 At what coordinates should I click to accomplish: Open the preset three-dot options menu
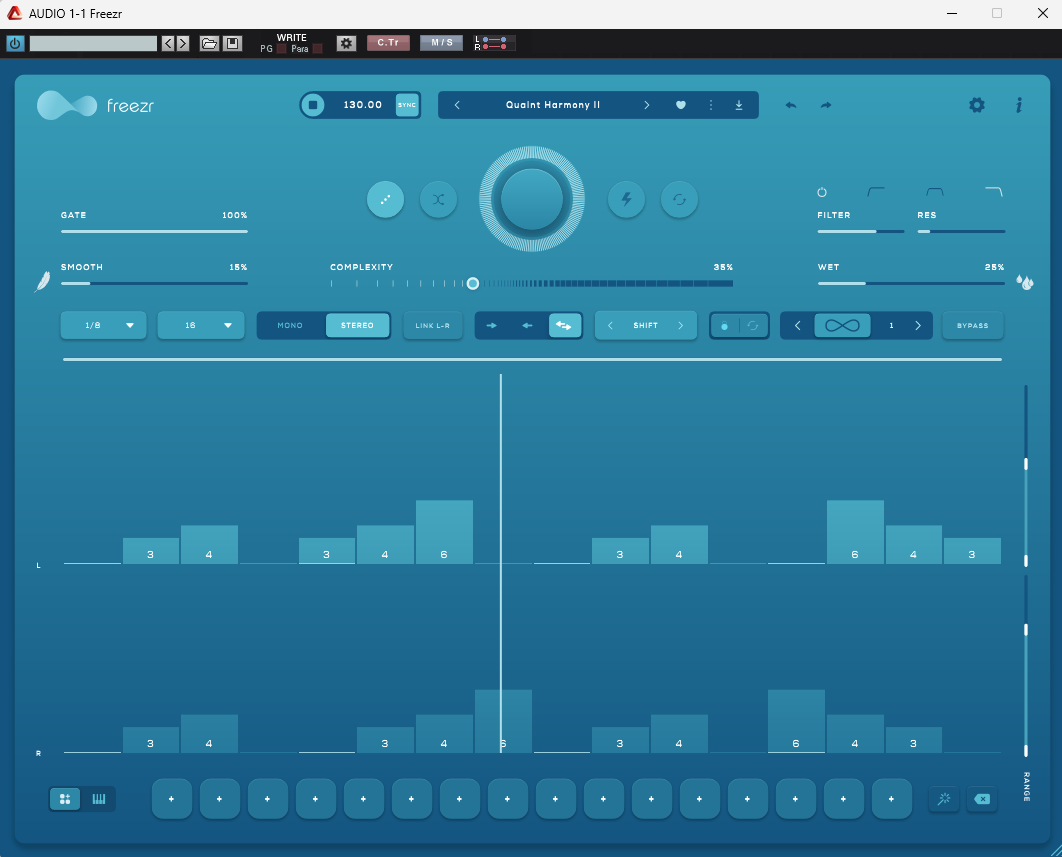(x=710, y=105)
